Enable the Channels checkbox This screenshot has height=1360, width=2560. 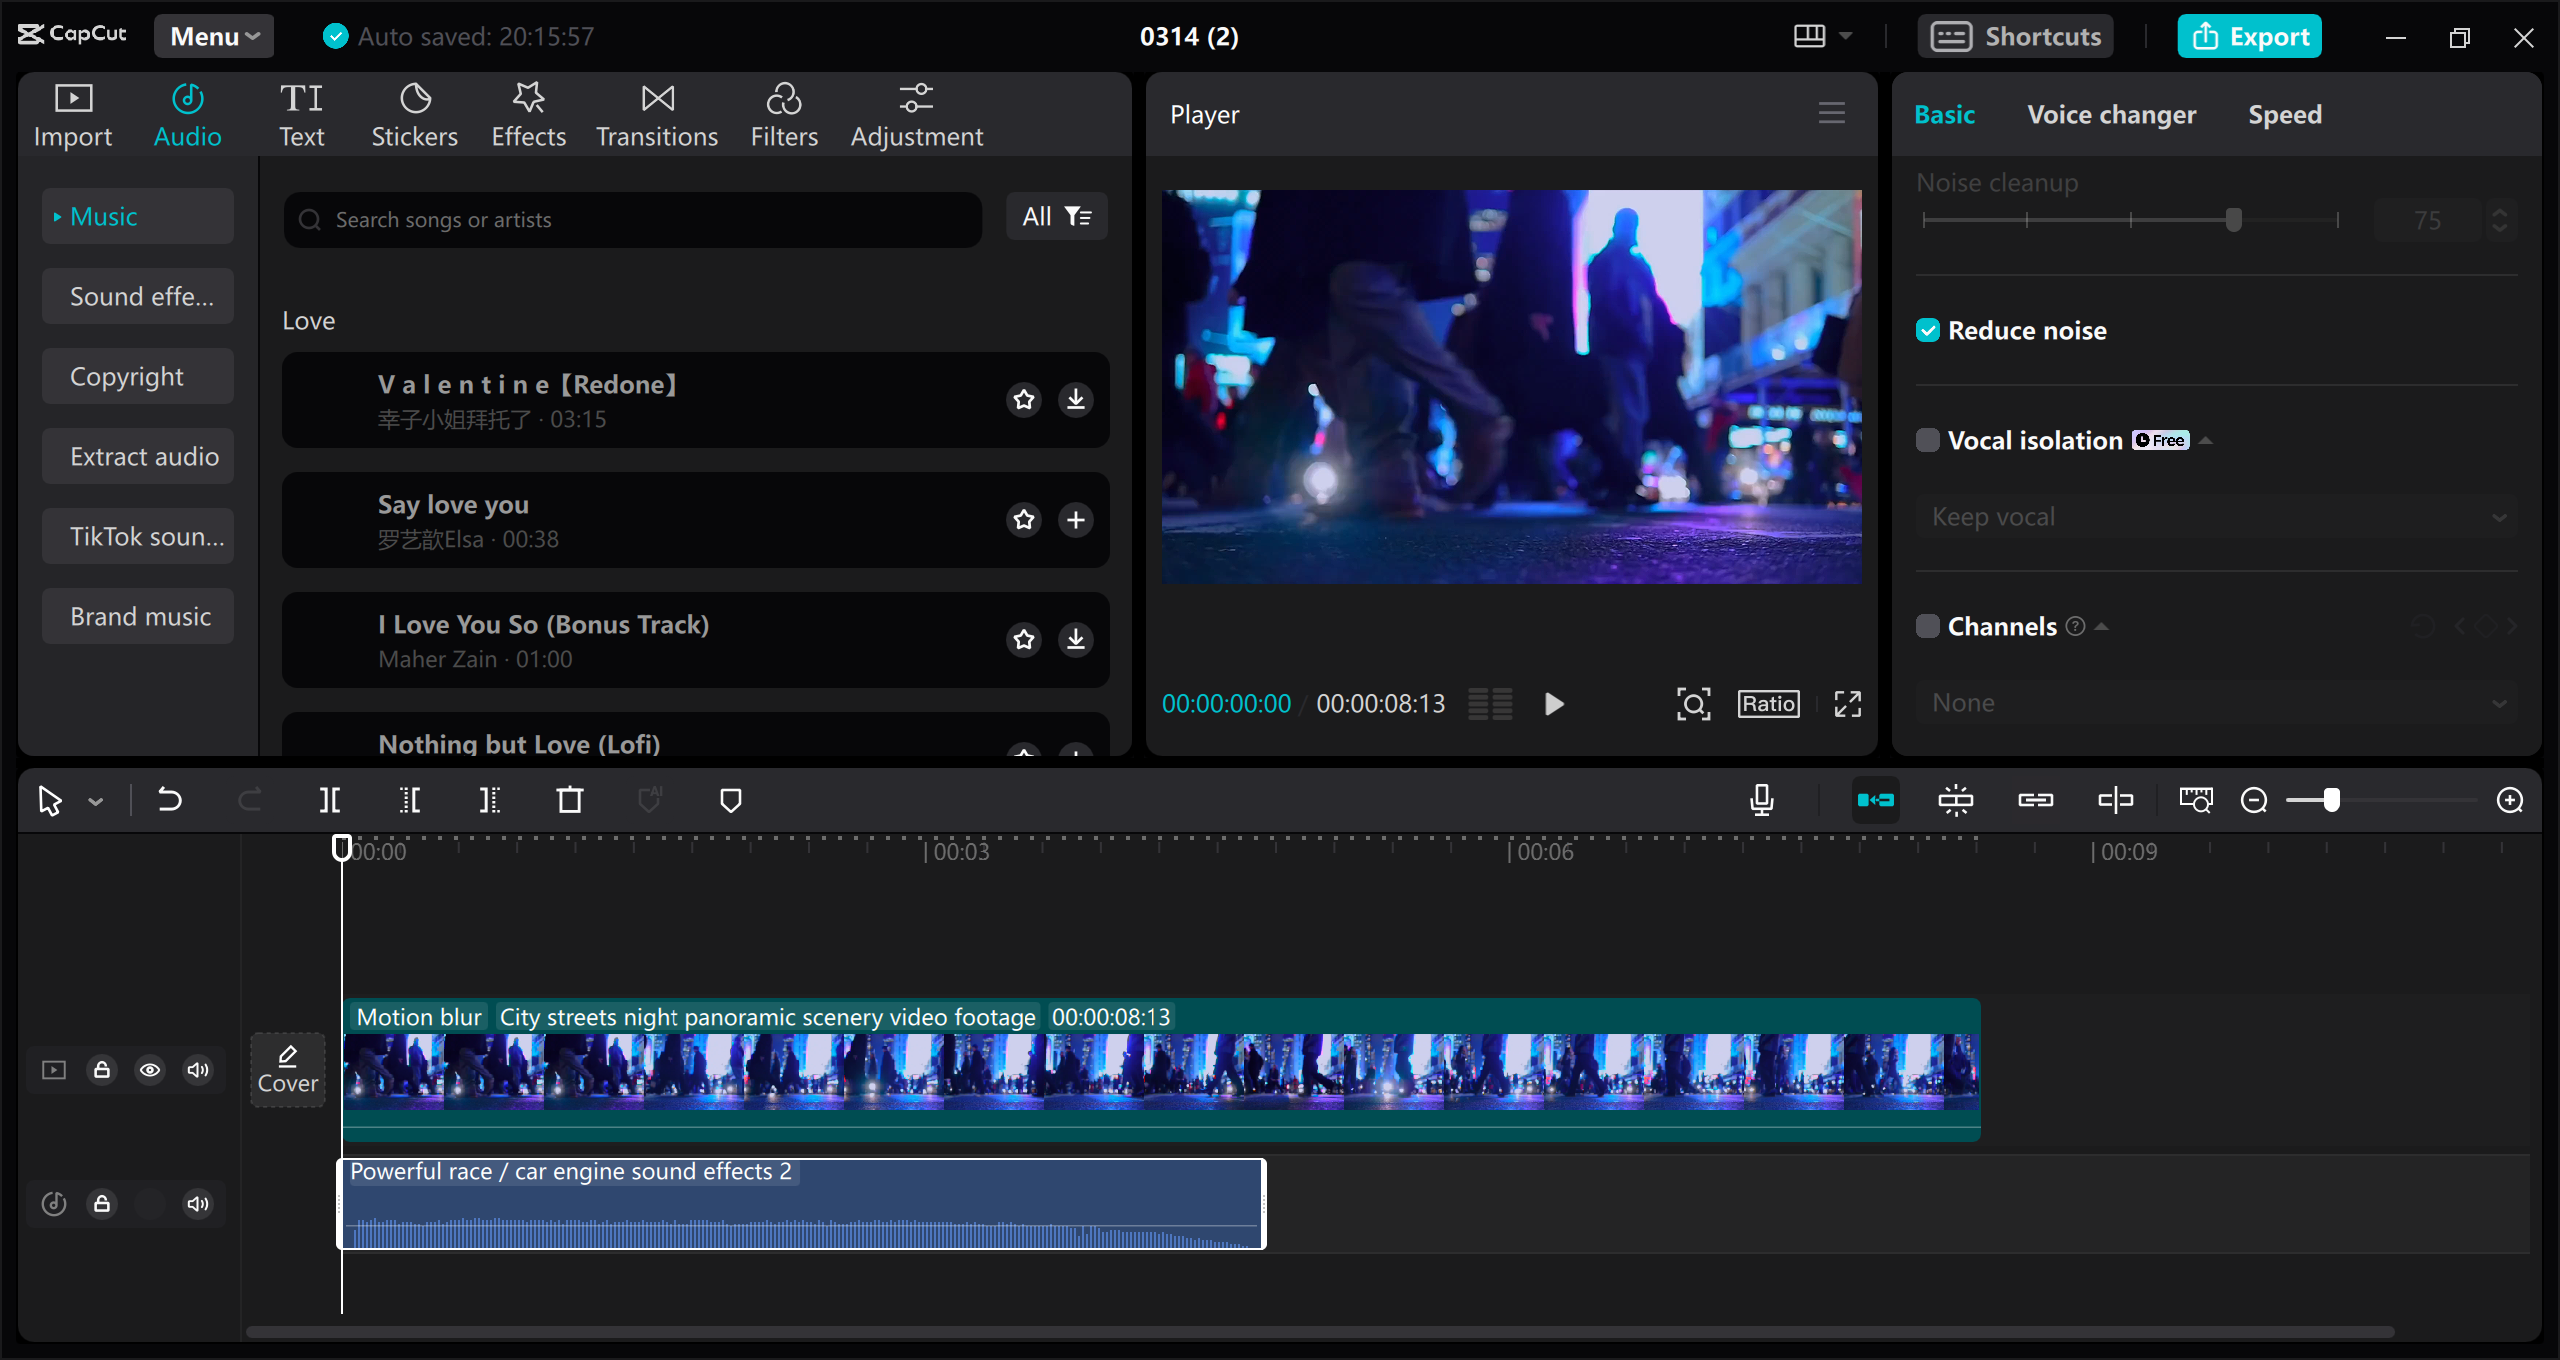[x=1928, y=627]
